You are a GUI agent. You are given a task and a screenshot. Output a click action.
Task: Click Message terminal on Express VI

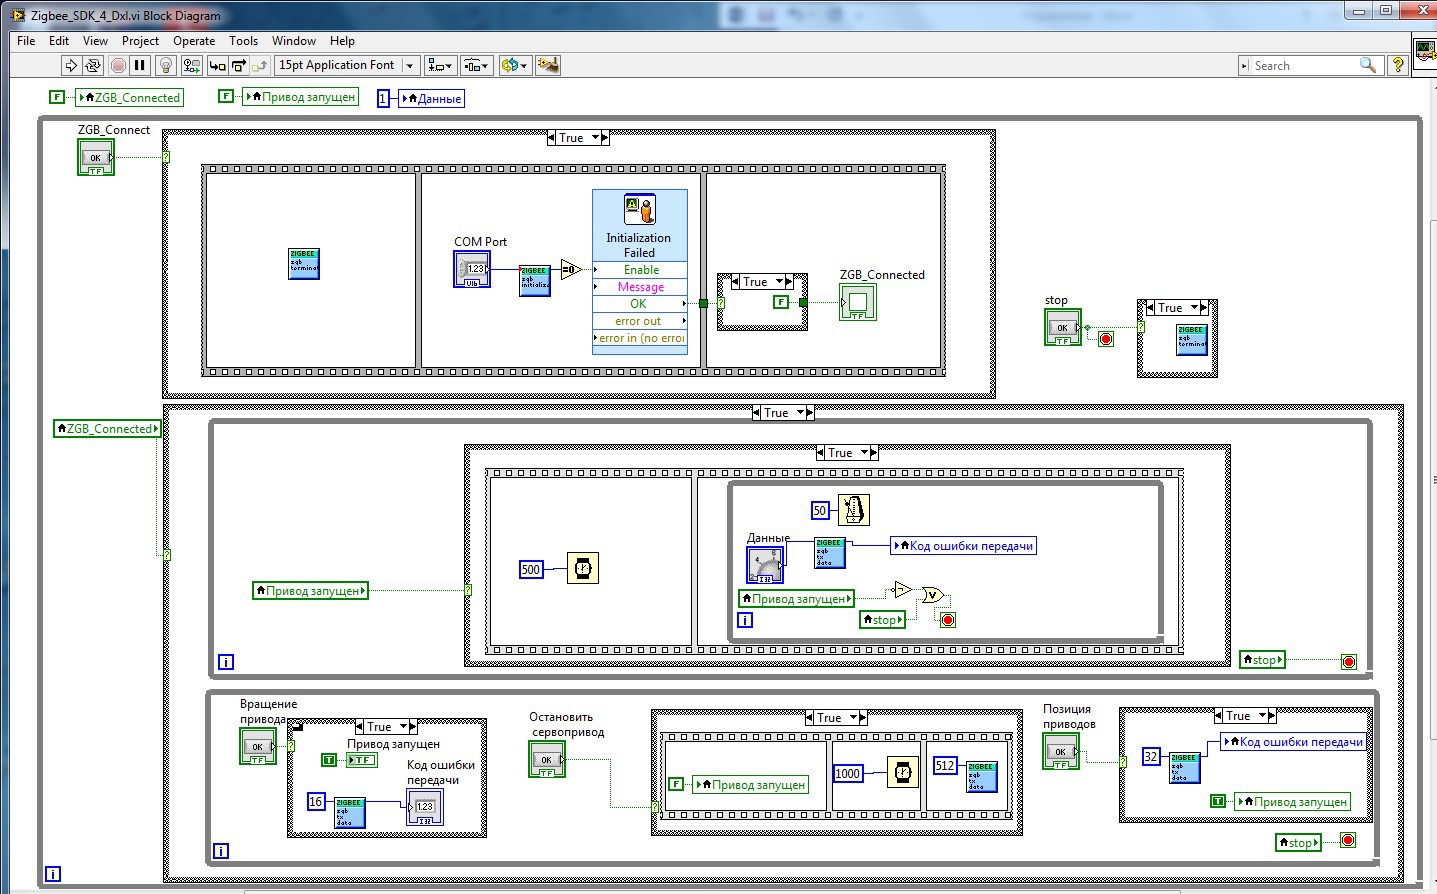(x=640, y=287)
